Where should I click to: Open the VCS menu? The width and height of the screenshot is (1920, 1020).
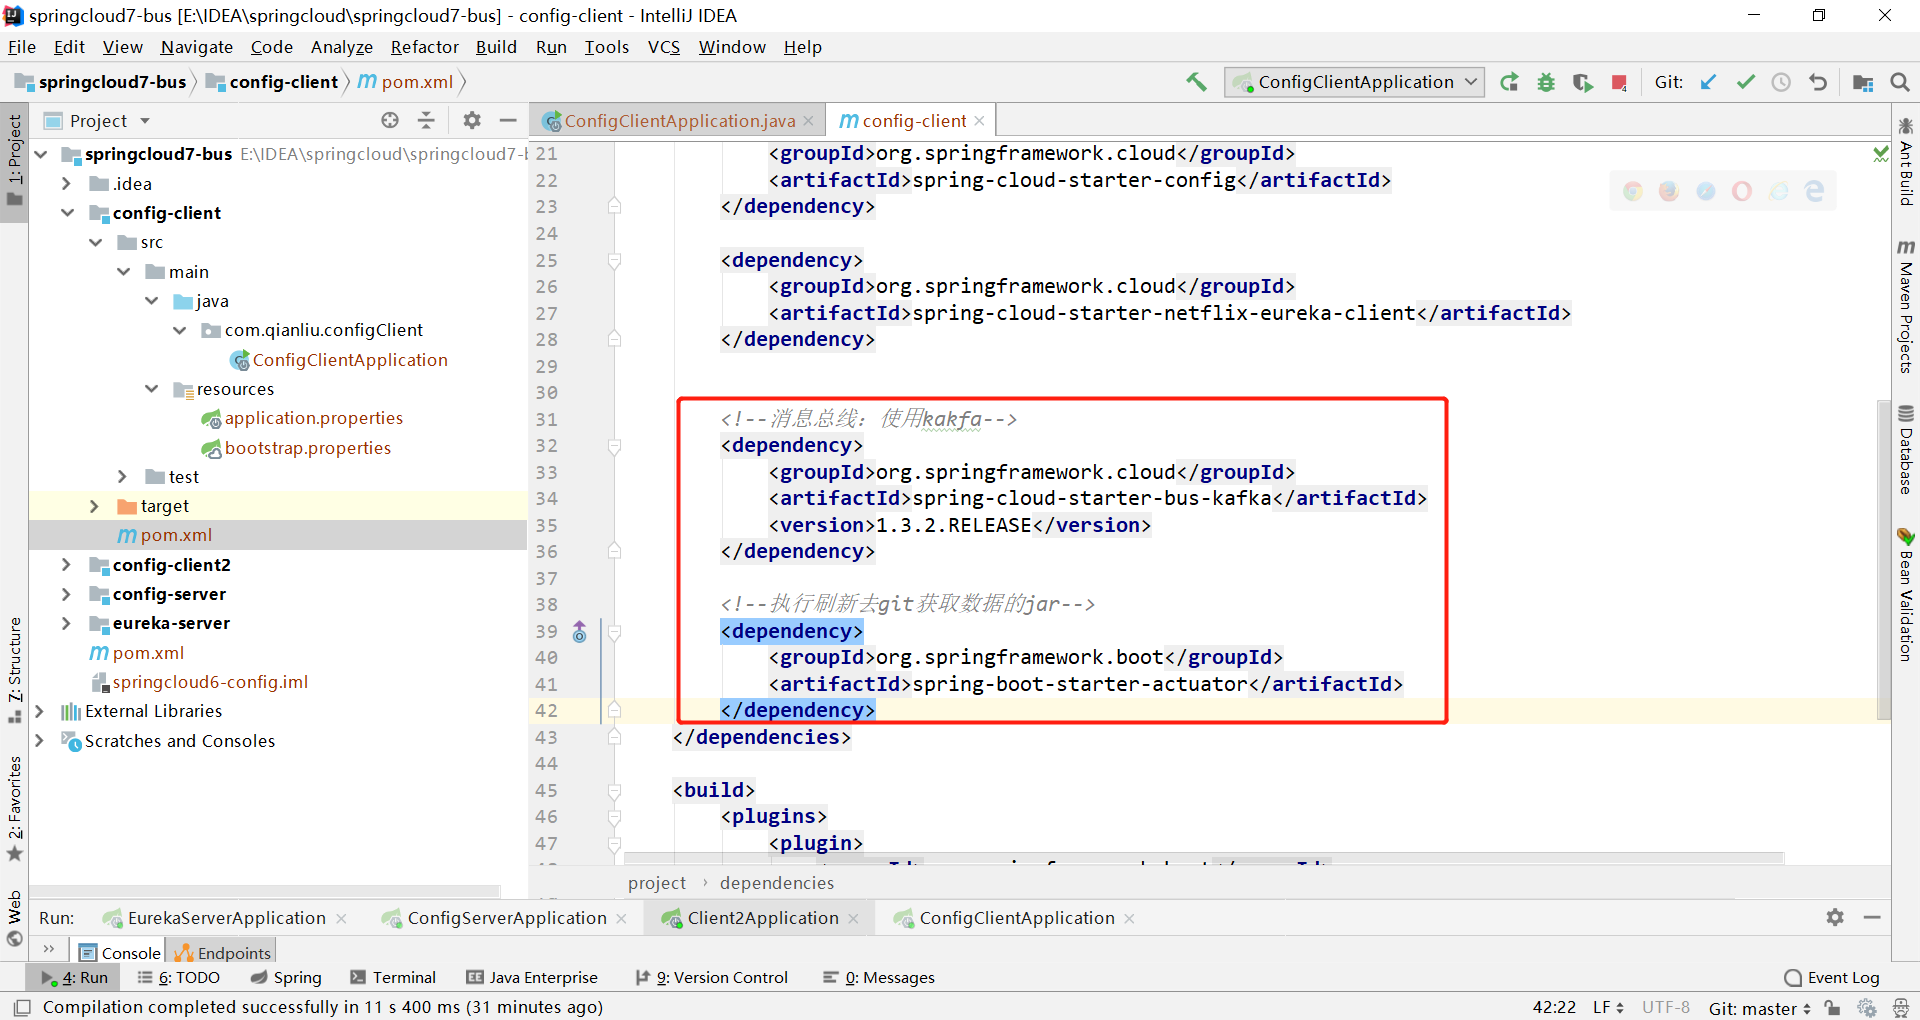tap(663, 47)
